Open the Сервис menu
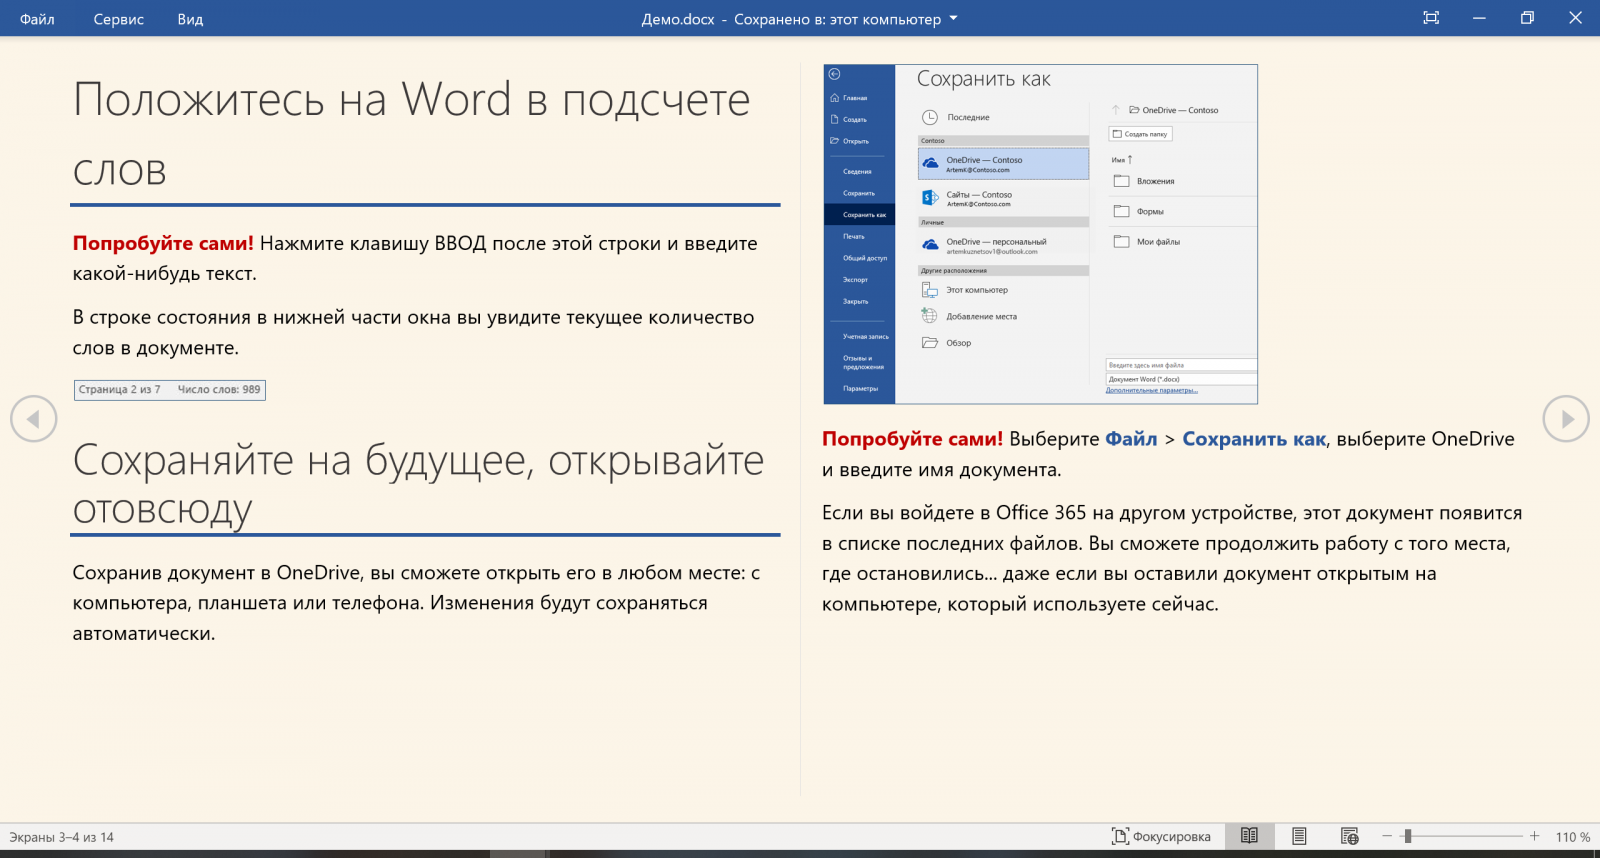 point(118,19)
